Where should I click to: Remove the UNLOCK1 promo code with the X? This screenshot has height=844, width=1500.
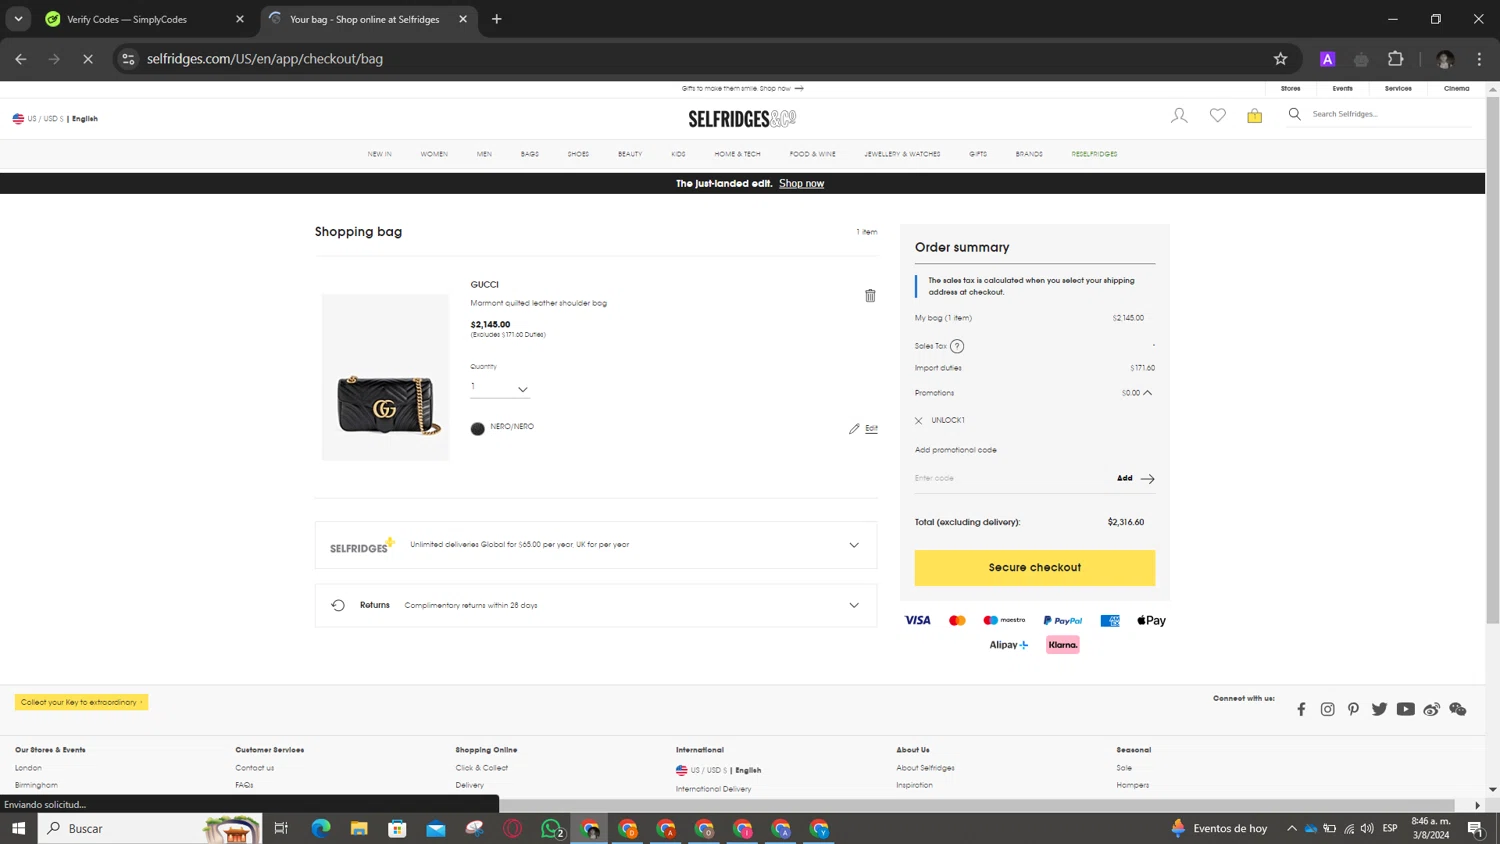918,421
